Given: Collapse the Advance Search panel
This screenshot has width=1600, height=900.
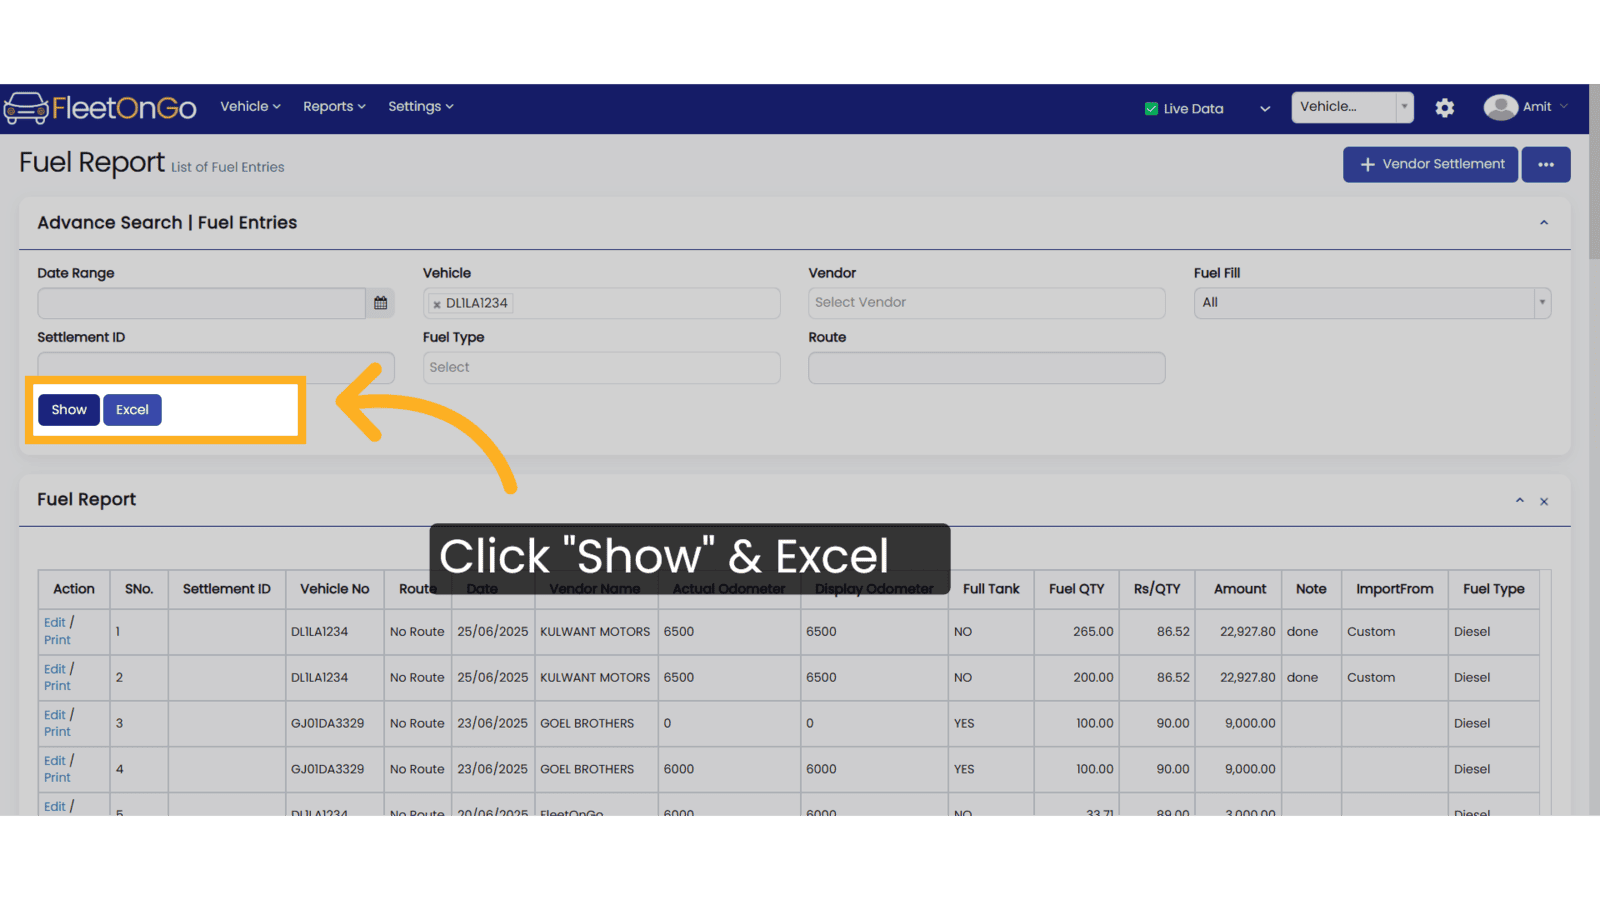Looking at the screenshot, I should pos(1544,223).
